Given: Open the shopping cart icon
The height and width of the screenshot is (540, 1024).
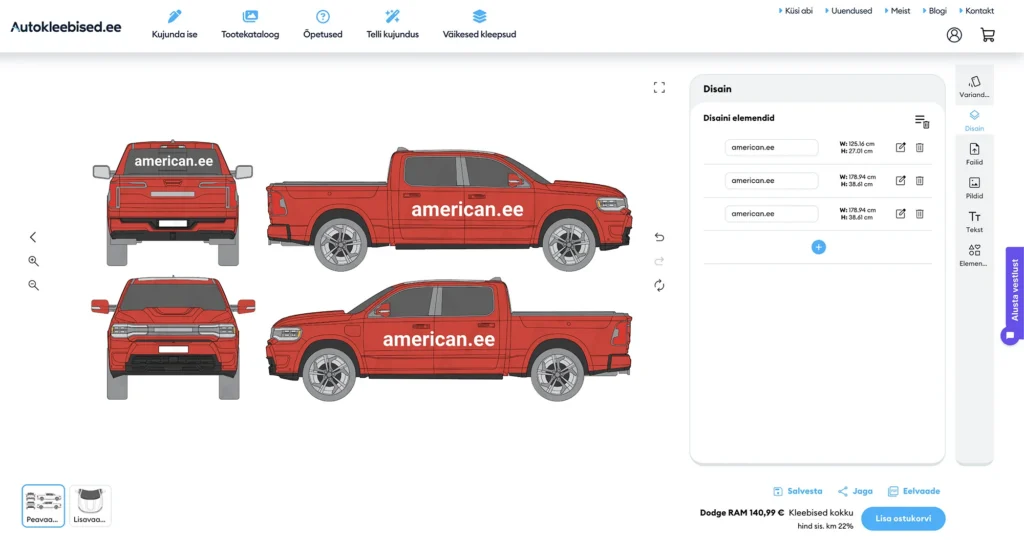Looking at the screenshot, I should (x=987, y=35).
